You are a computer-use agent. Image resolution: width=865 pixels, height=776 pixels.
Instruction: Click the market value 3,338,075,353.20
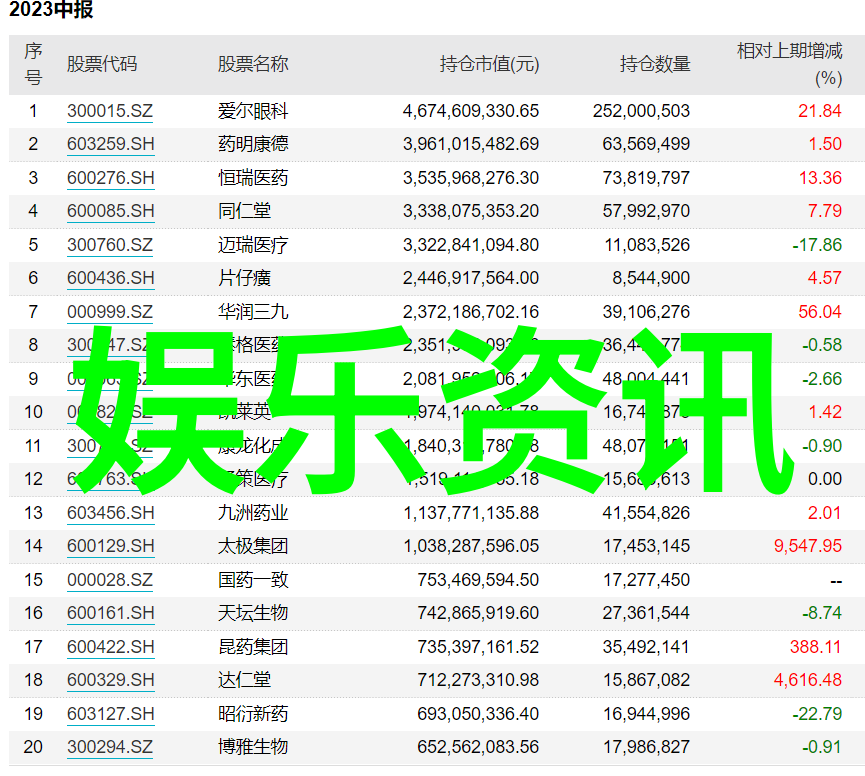[x=471, y=211]
